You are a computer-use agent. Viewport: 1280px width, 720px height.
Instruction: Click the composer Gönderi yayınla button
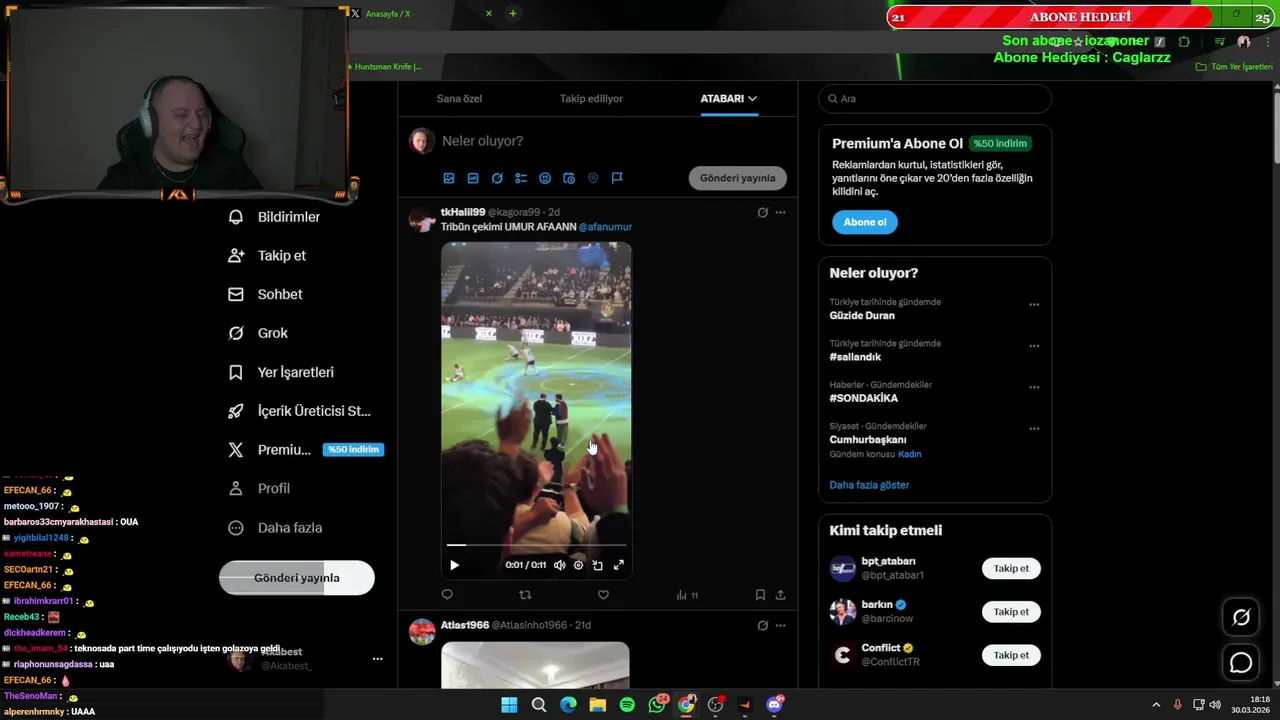737,178
